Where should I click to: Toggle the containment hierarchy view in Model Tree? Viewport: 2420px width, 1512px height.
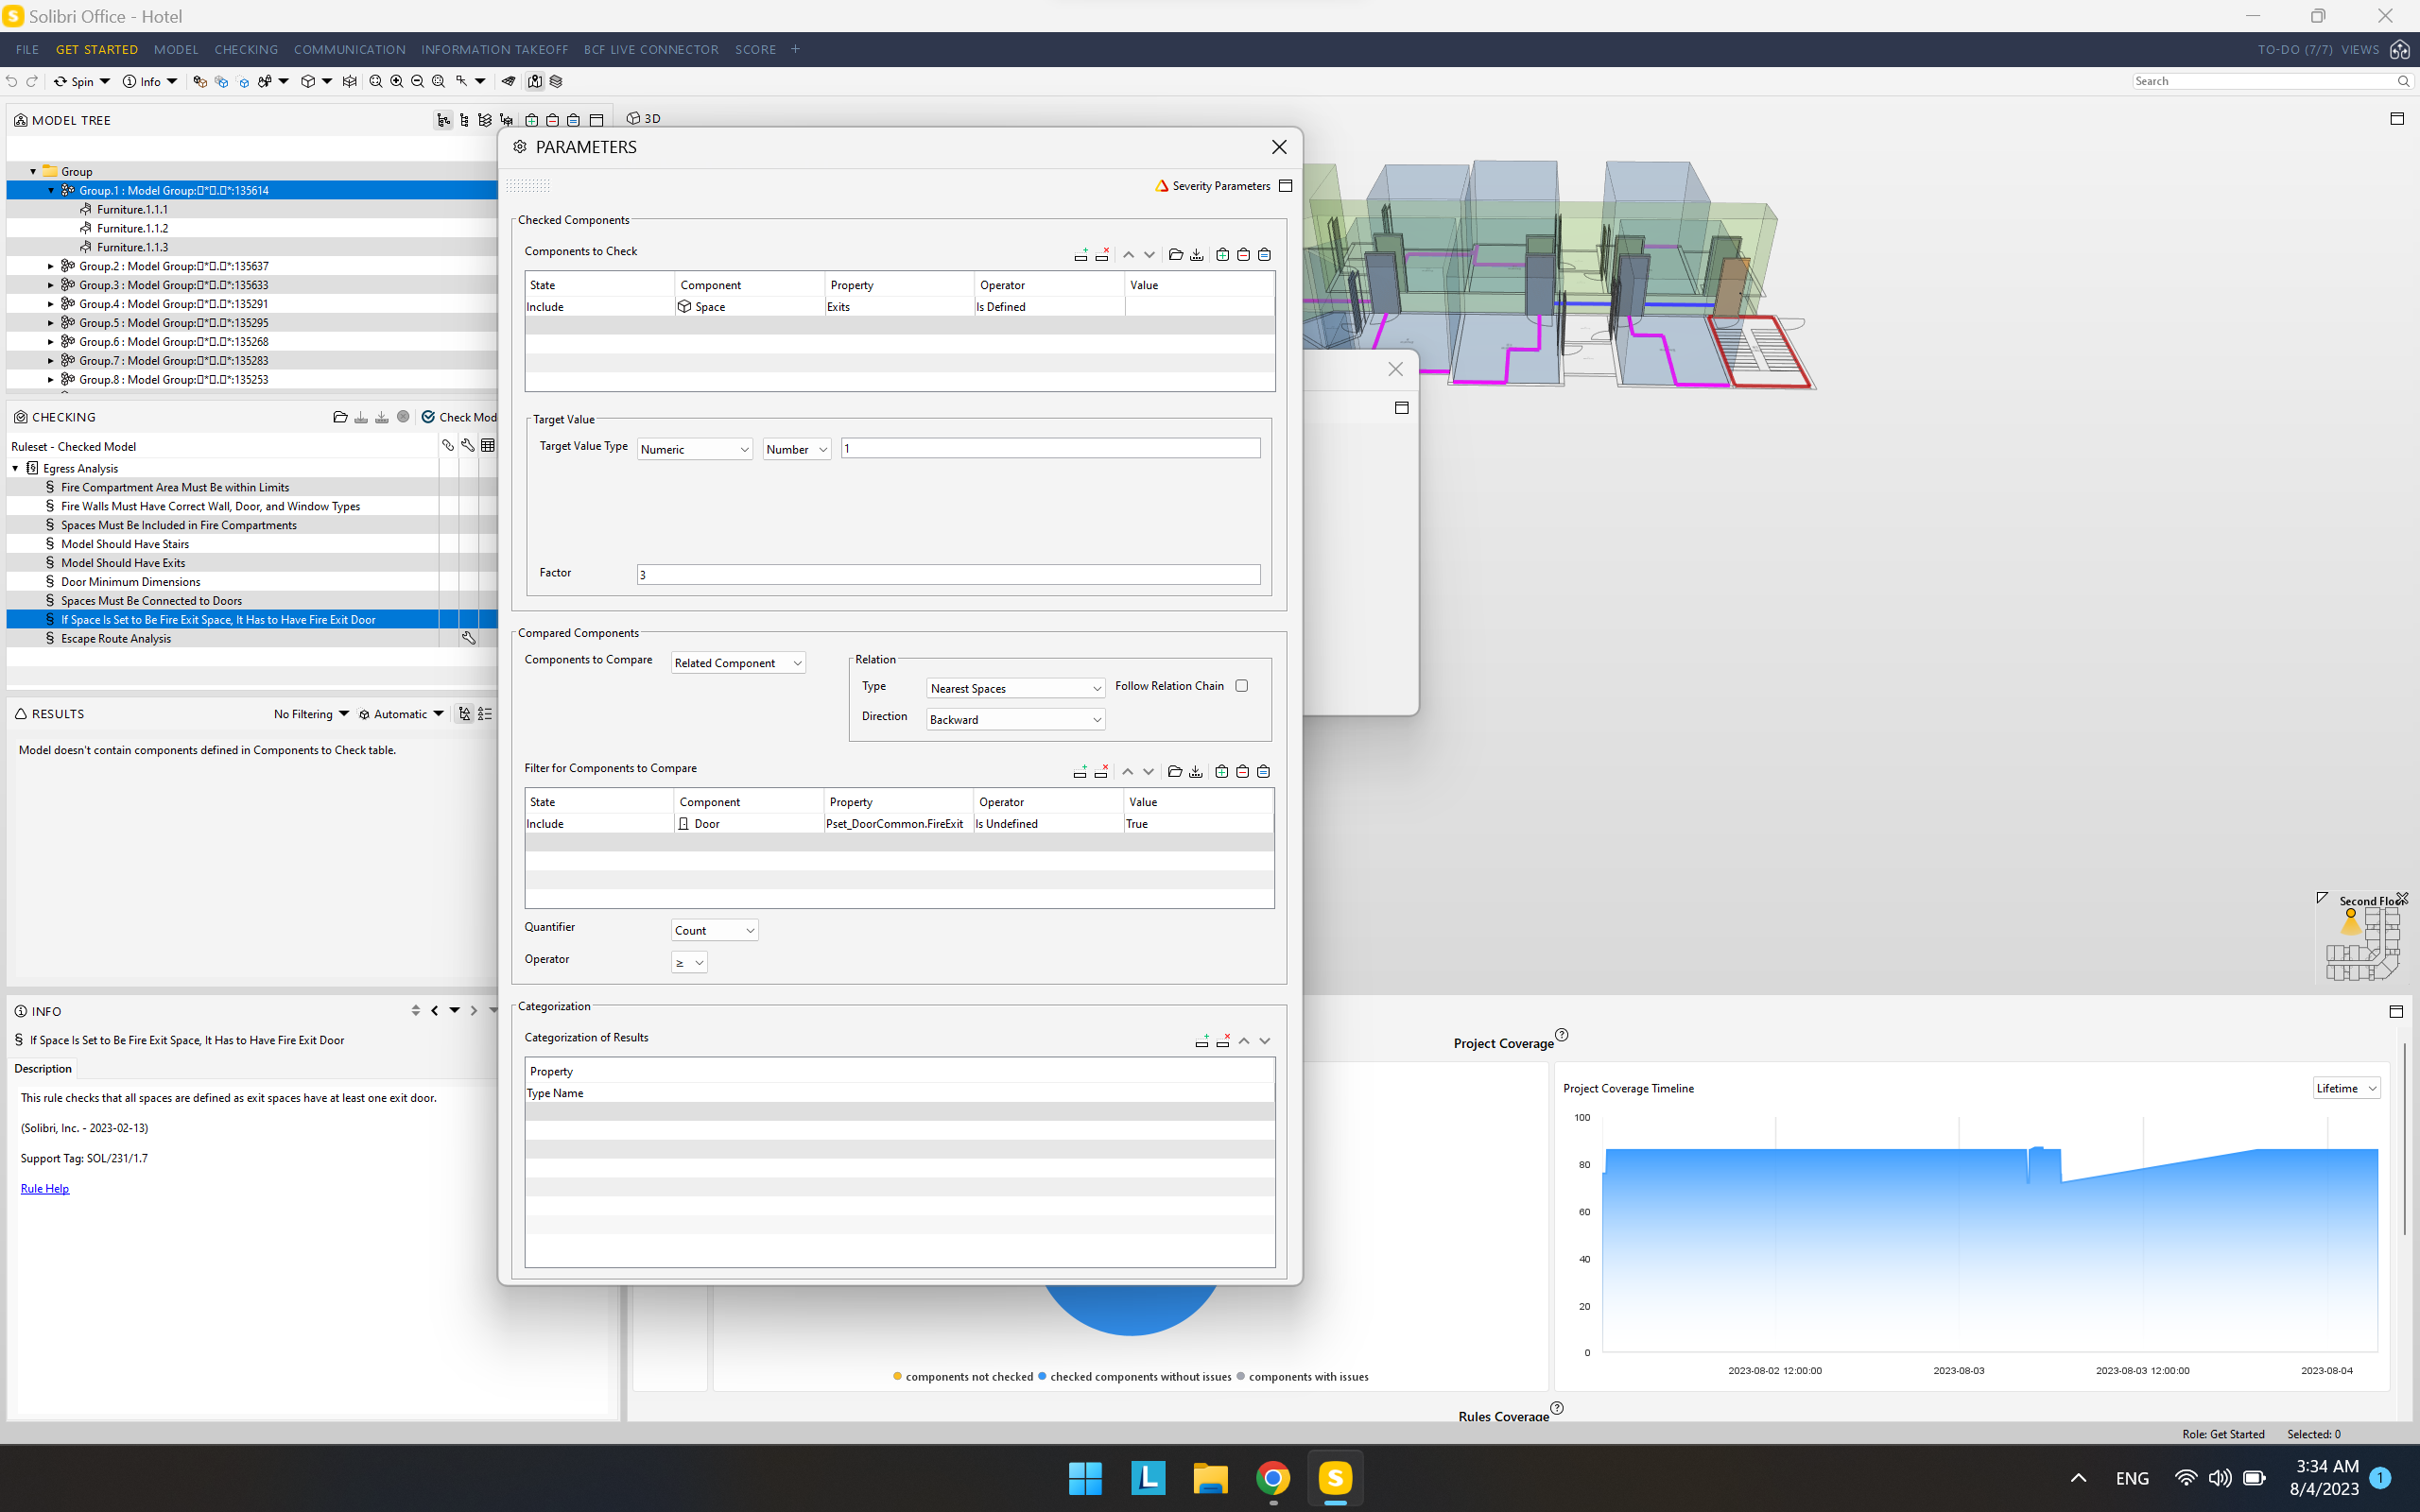tap(443, 120)
